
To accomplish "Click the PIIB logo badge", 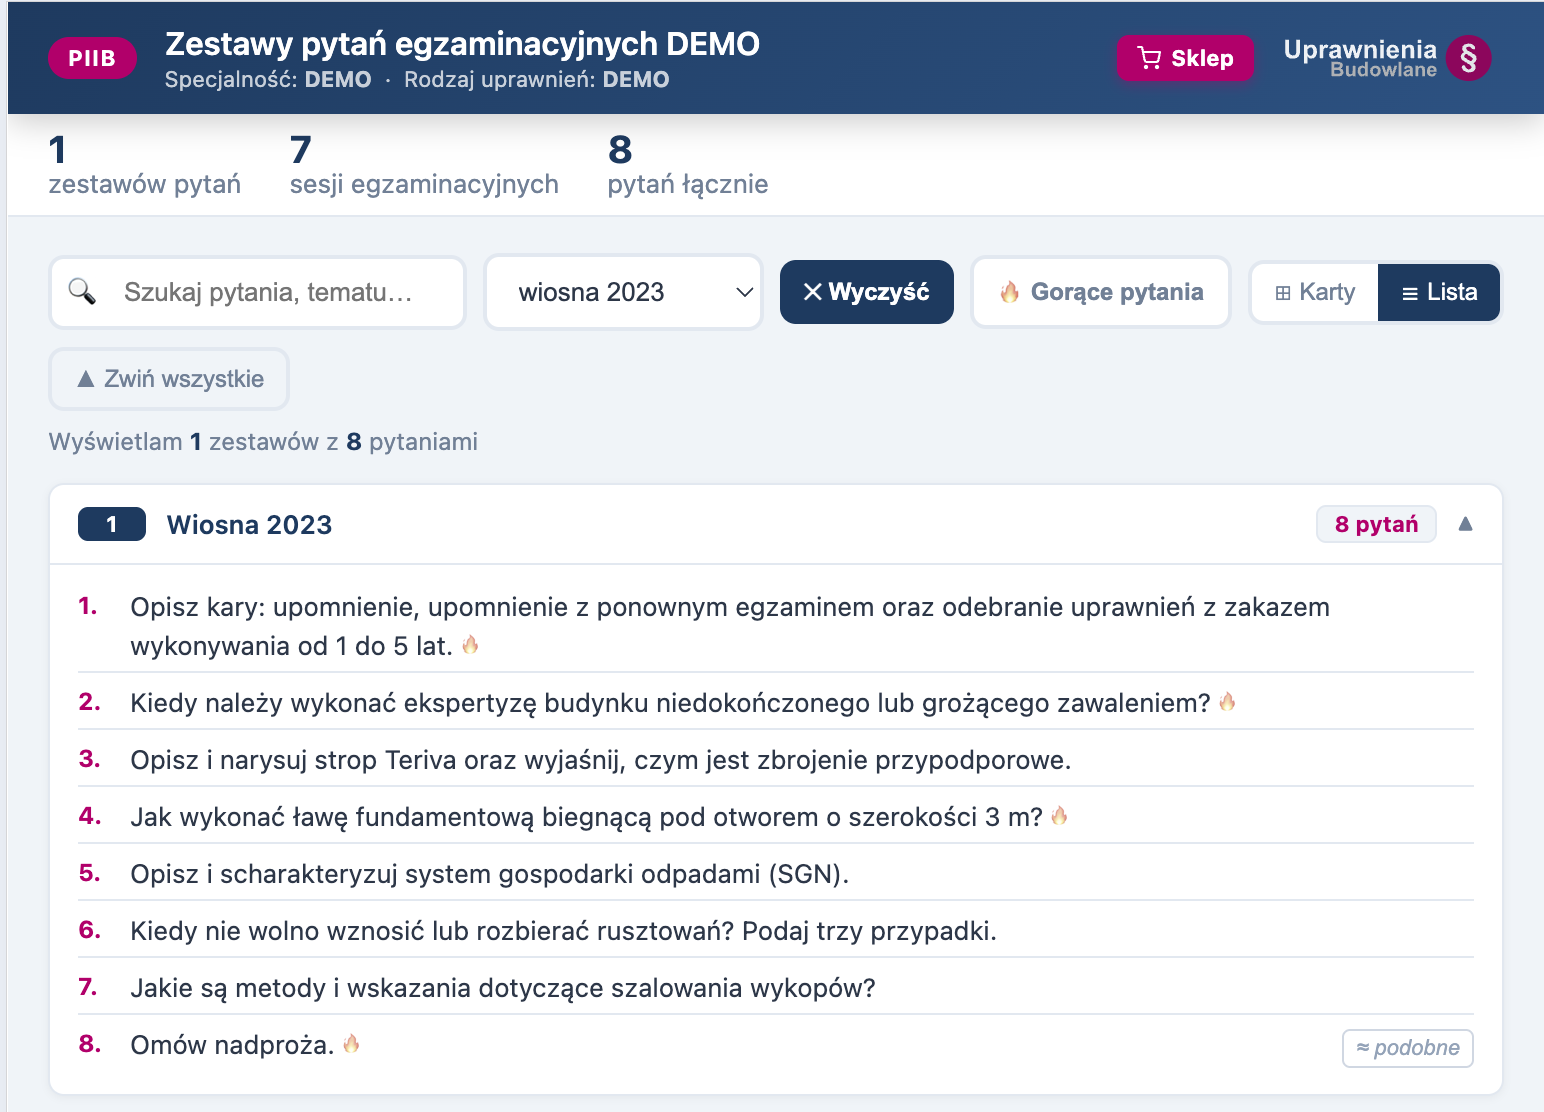I will coord(92,59).
